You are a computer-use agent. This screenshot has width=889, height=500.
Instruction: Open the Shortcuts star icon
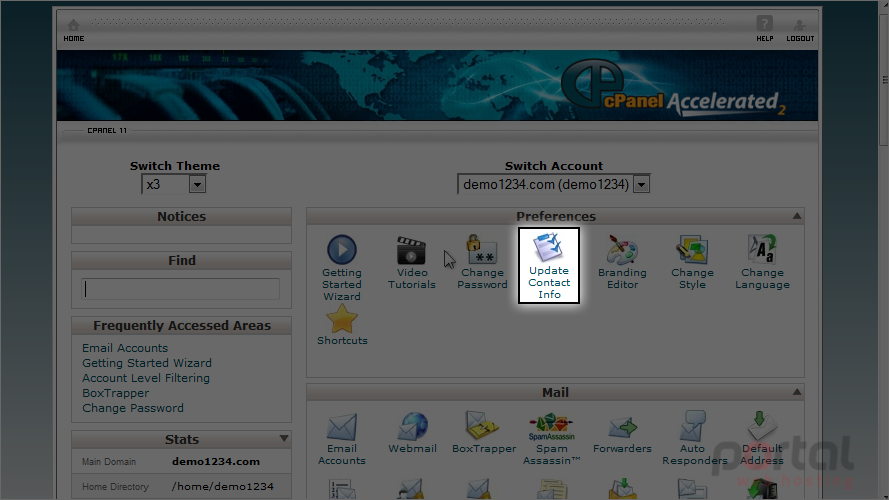(x=342, y=325)
